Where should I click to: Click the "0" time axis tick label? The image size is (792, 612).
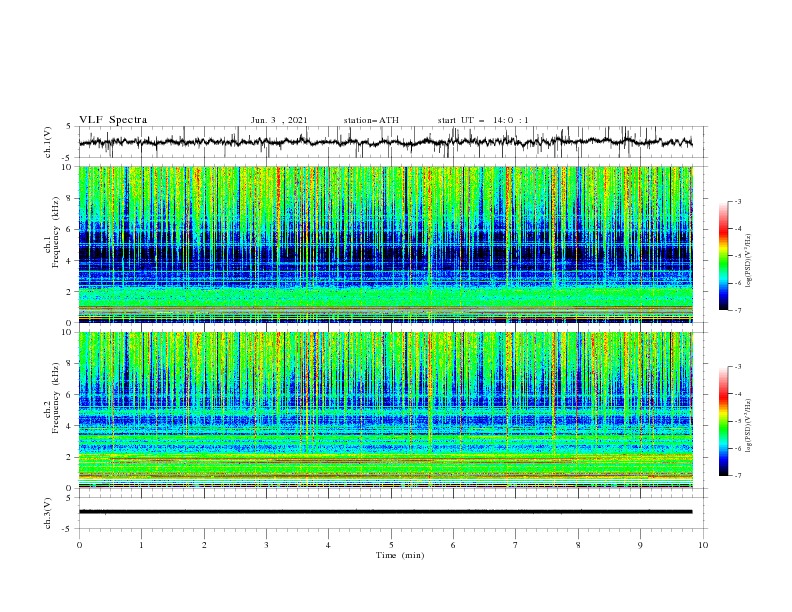pos(79,545)
